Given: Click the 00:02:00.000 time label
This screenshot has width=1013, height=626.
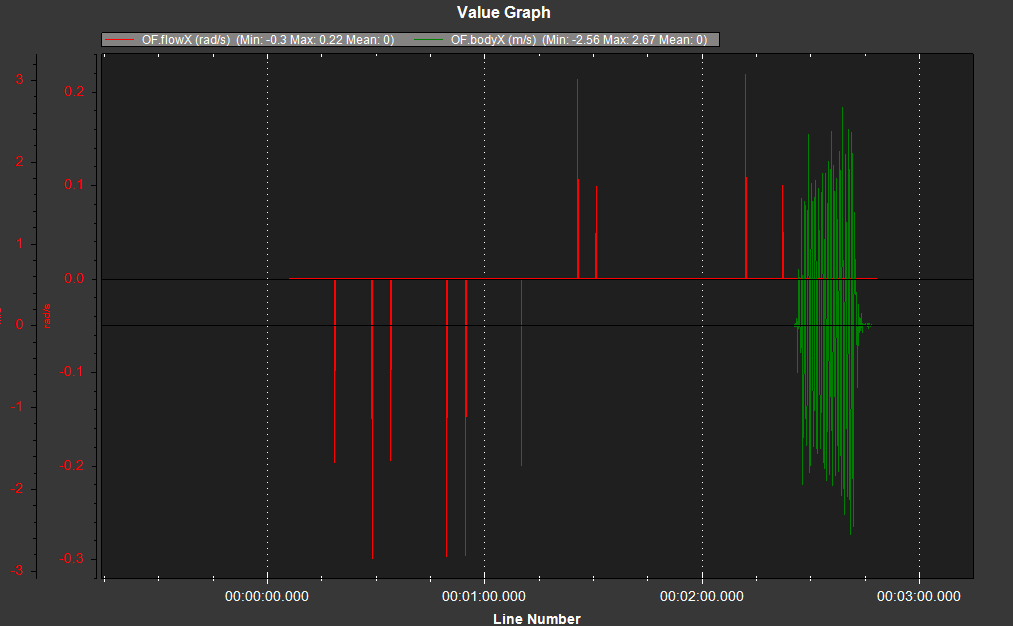Looking at the screenshot, I should coord(702,596).
